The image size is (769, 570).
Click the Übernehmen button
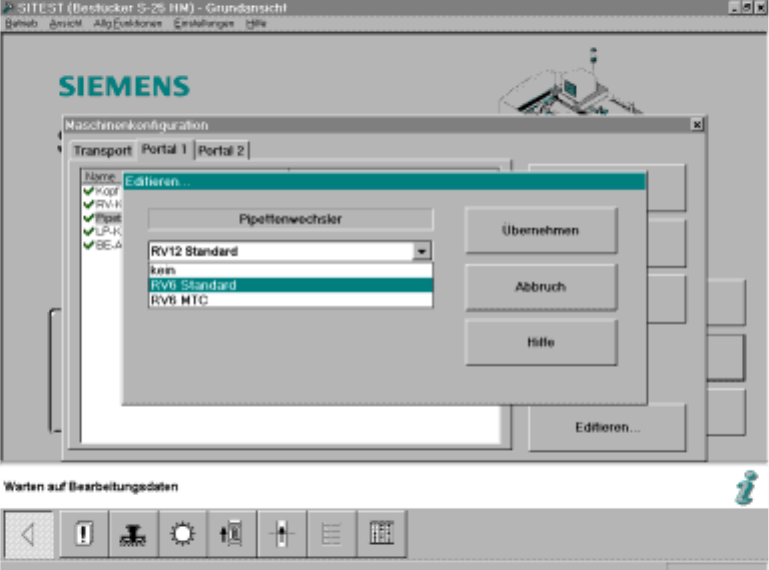click(x=540, y=231)
